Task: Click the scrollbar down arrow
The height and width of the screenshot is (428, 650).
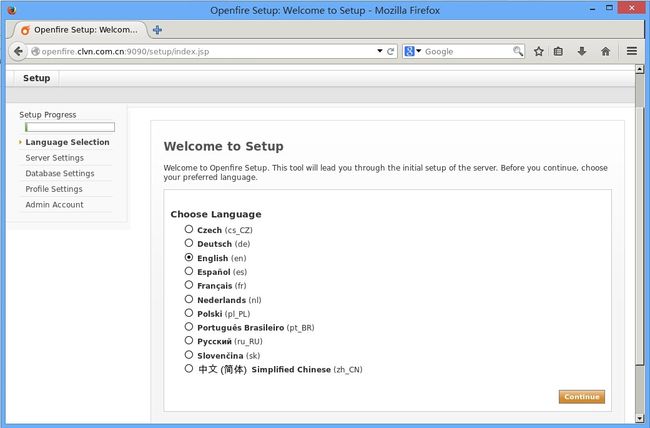Action: point(640,417)
